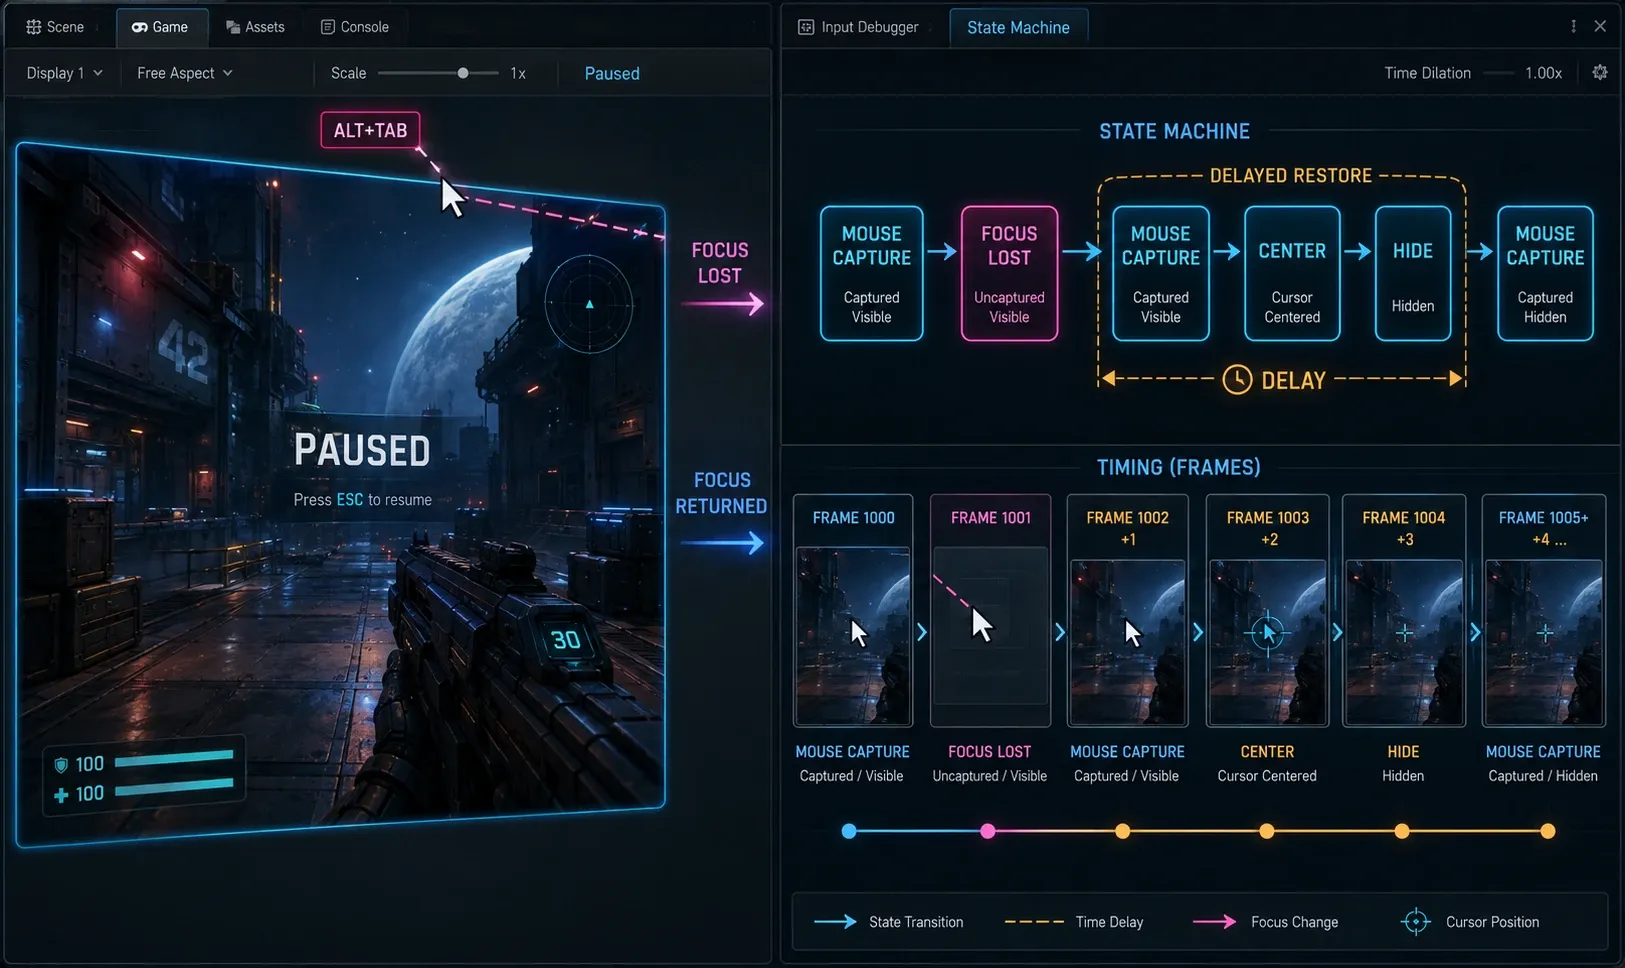Open the FRAME 1004 +3 thumbnail

(1404, 642)
